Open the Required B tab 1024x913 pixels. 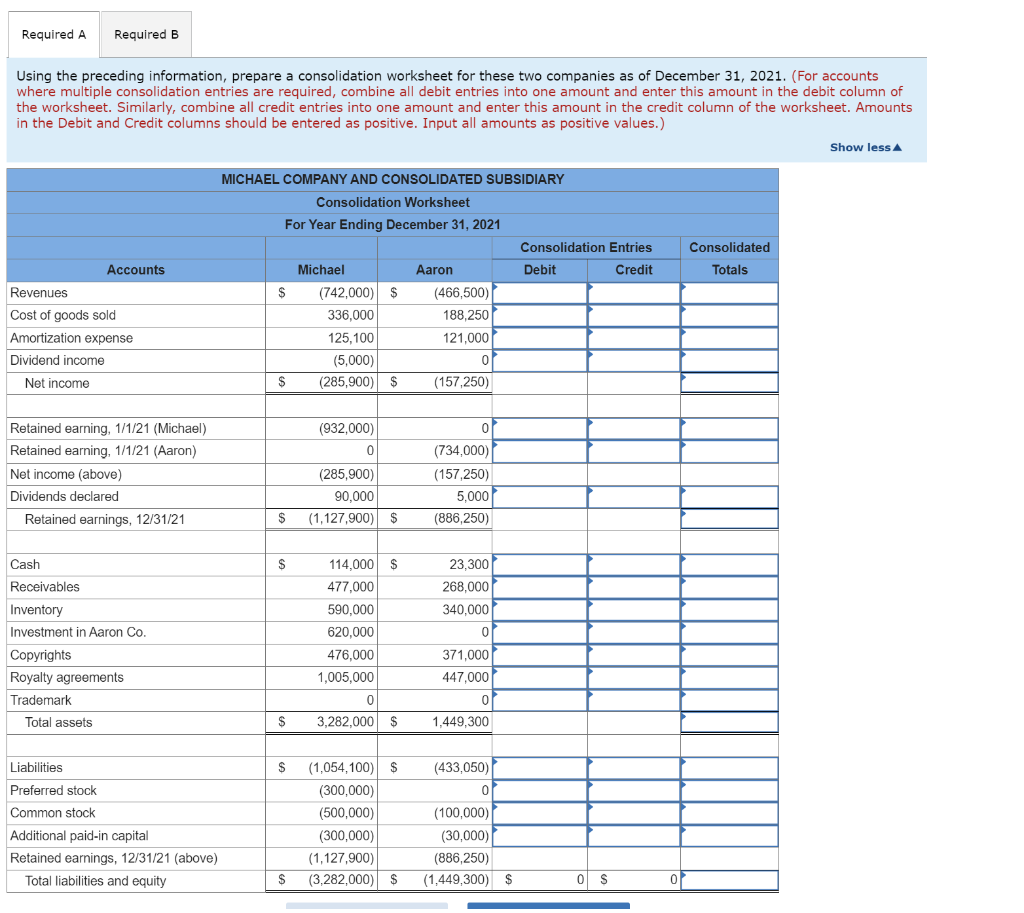point(146,35)
